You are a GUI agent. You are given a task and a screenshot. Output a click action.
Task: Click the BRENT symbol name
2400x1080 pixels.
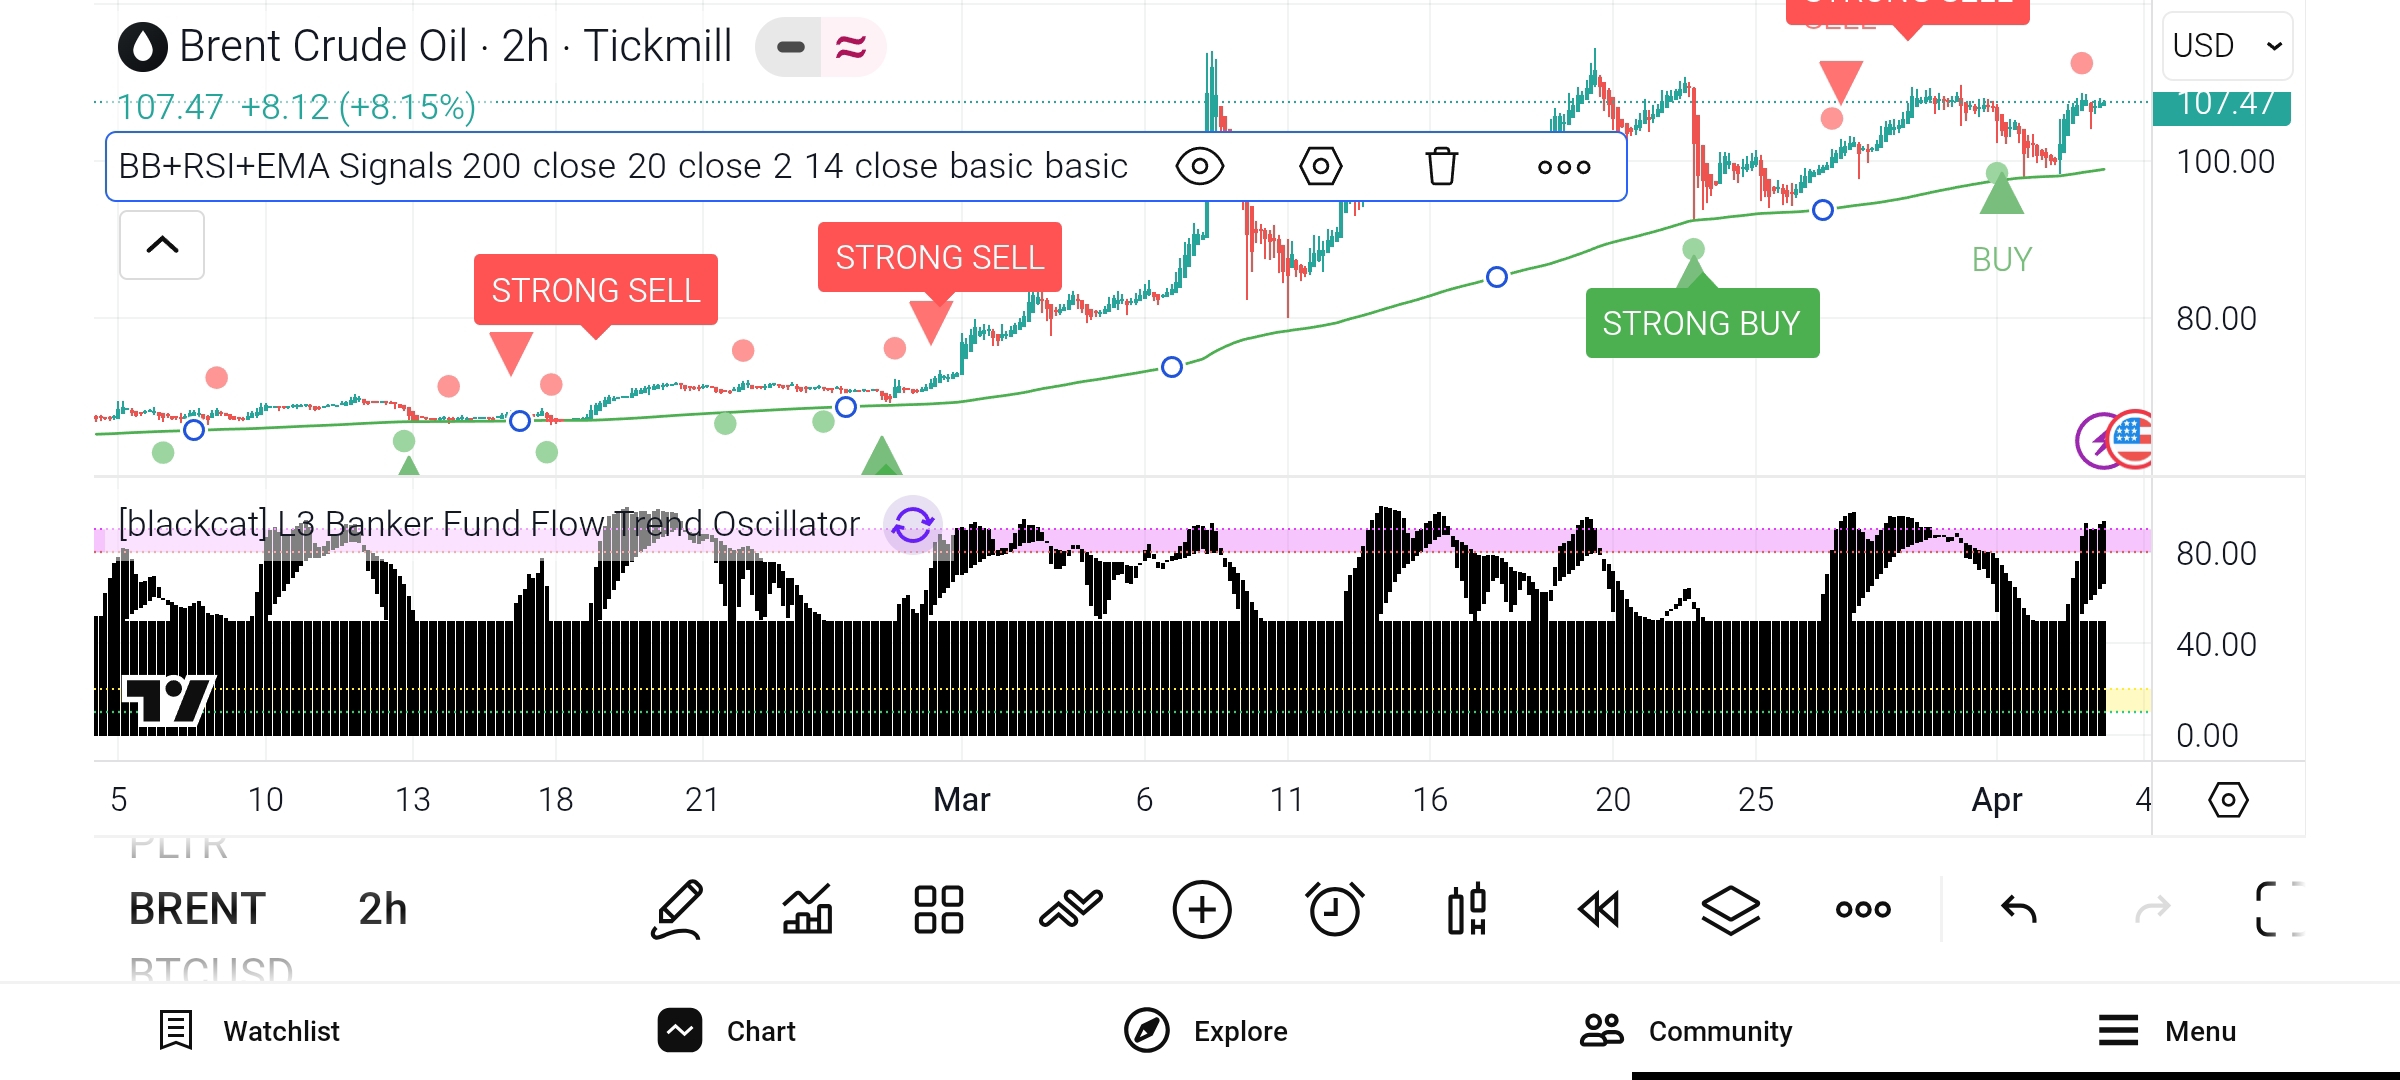coord(197,909)
